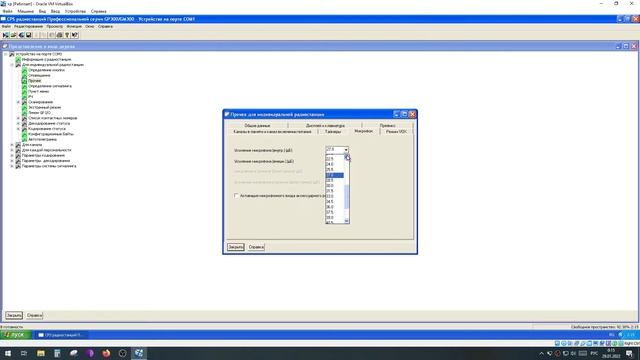Select 'Оповещение' tree item
The image size is (640, 360).
[39, 75]
